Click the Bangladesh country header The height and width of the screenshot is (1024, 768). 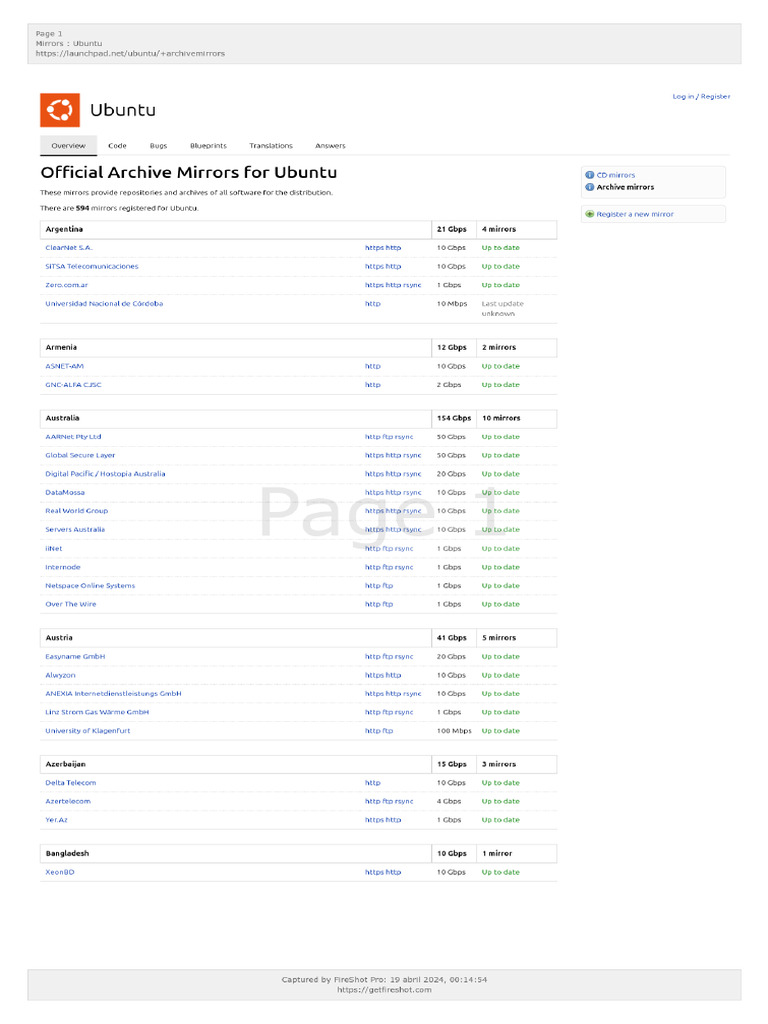[x=67, y=854]
